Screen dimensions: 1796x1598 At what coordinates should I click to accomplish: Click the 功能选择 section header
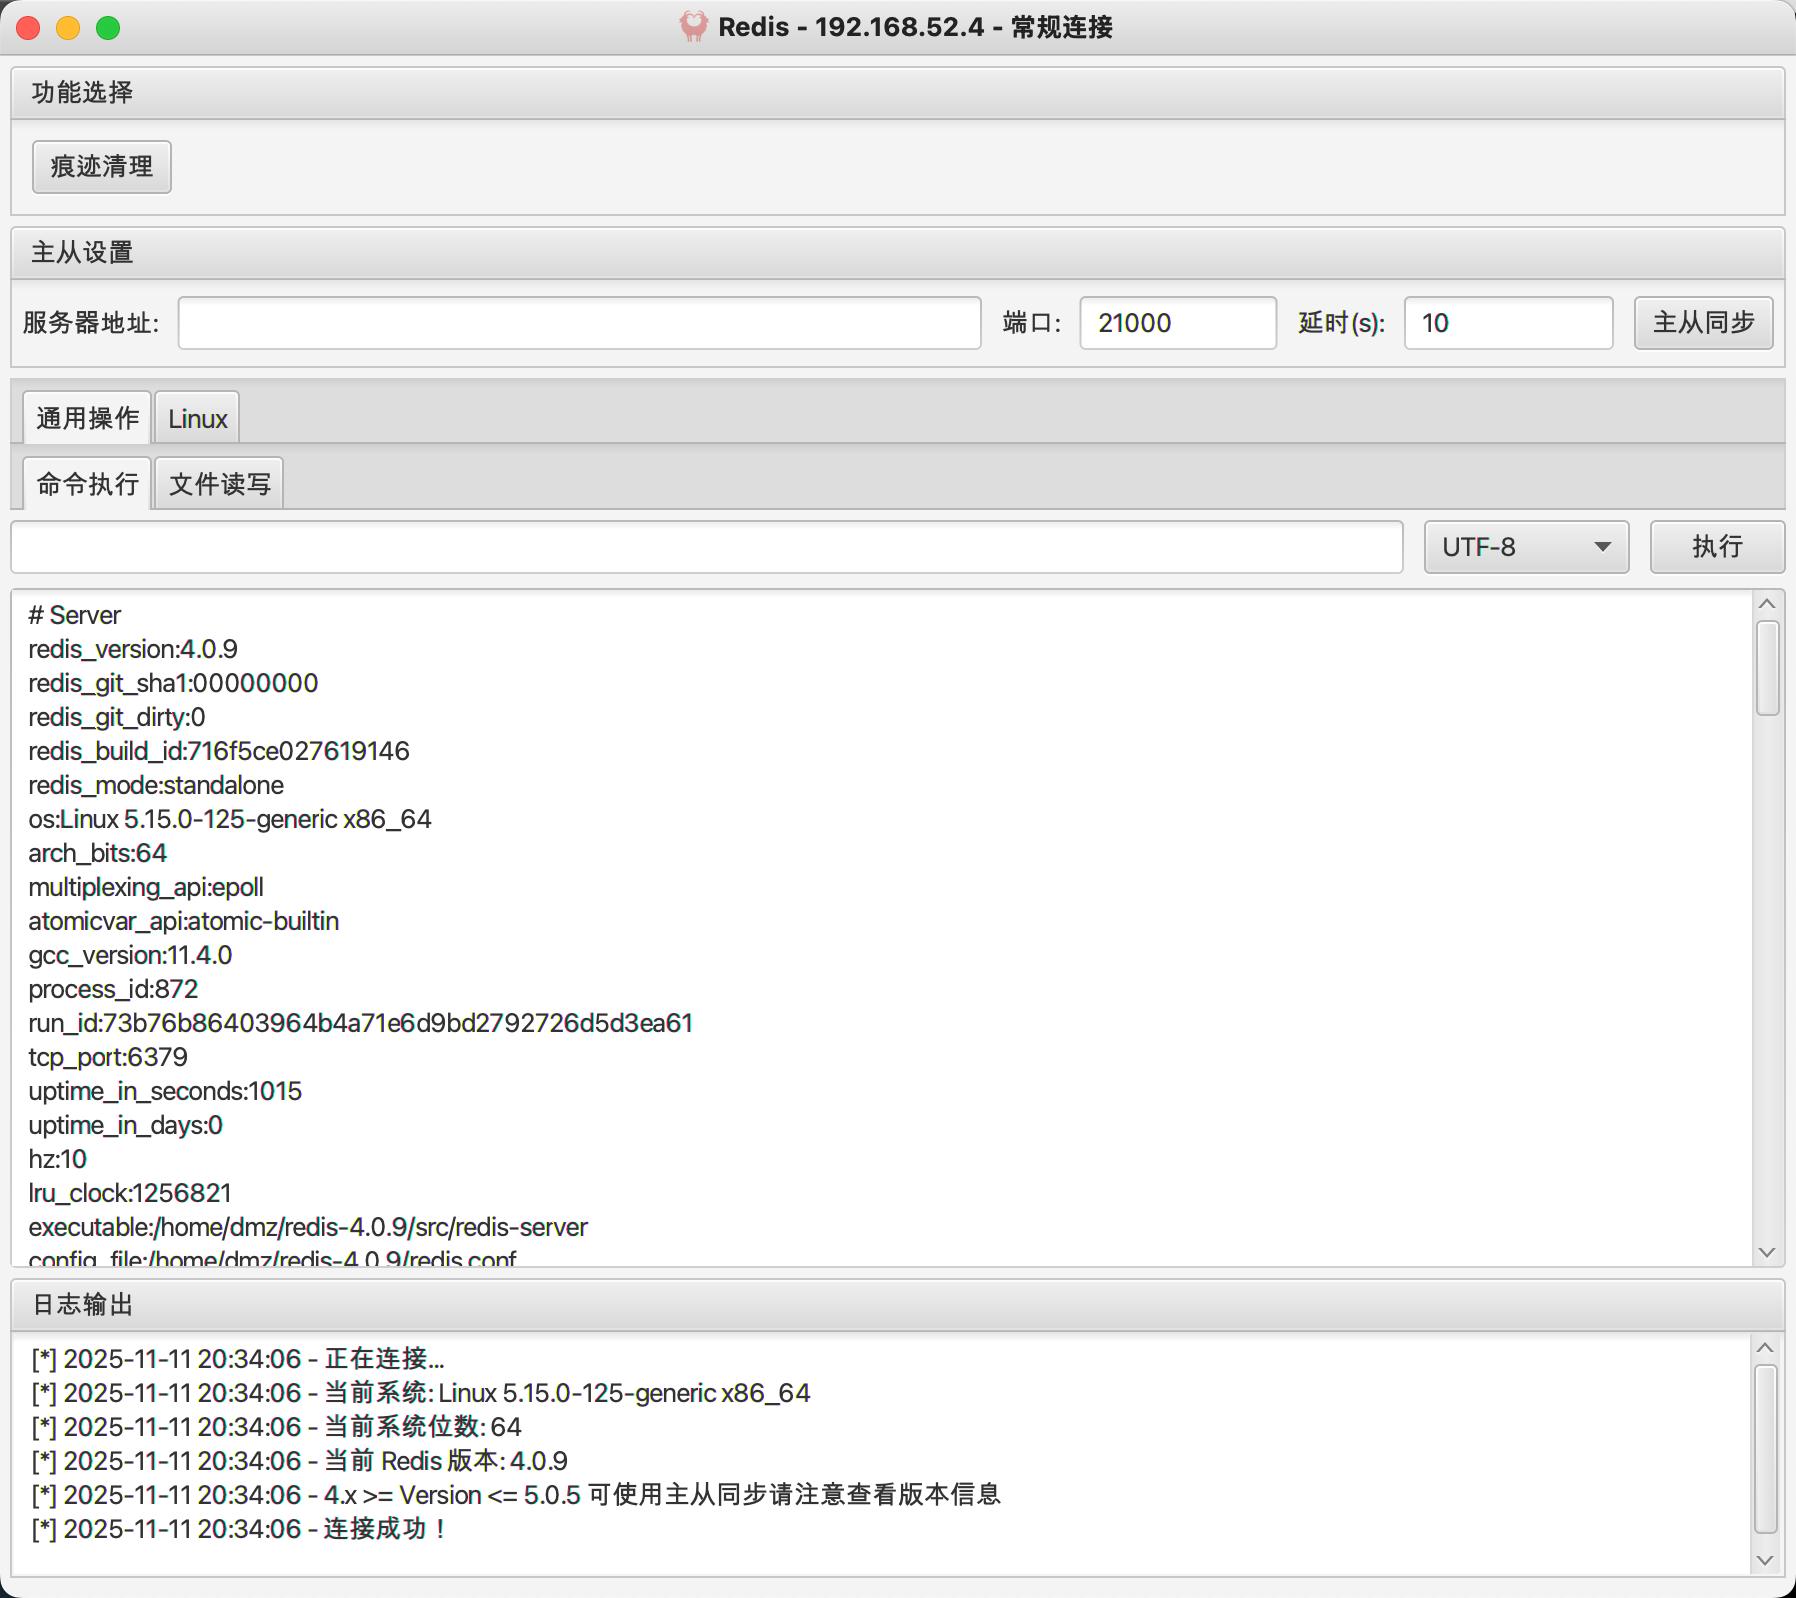[x=897, y=93]
